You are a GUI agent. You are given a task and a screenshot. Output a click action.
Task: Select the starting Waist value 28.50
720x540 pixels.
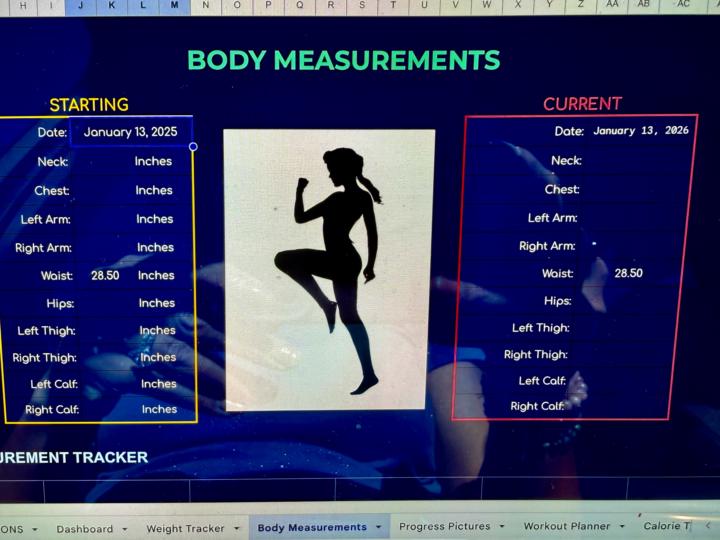105,276
